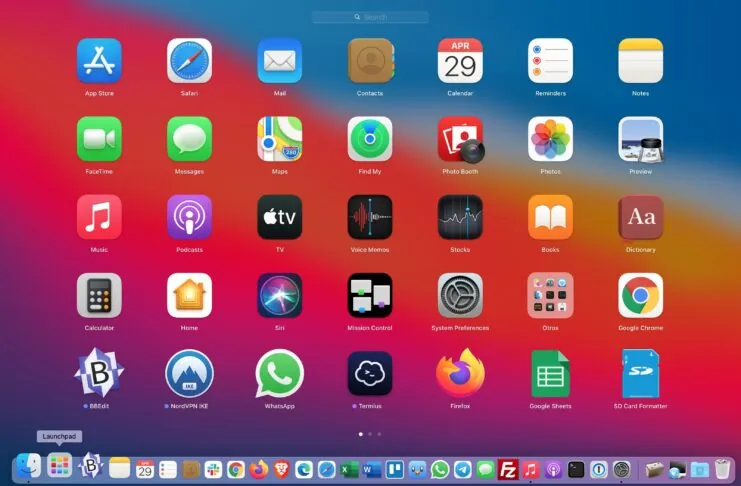Launch Excel from the Dock
This screenshot has height=486, width=741.
[x=349, y=469]
